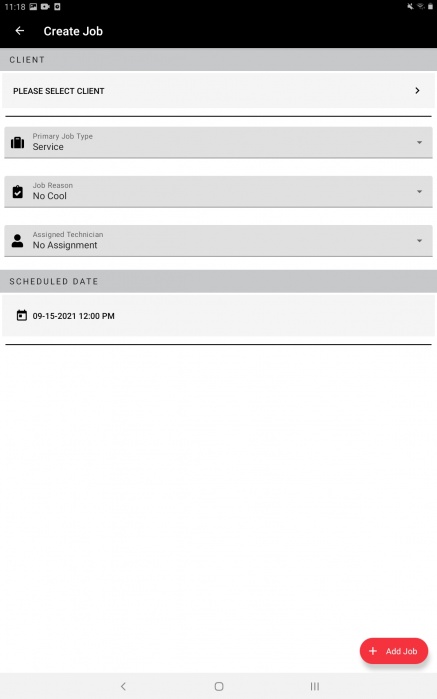Open Android recent apps icon
The width and height of the screenshot is (437, 699).
[315, 686]
